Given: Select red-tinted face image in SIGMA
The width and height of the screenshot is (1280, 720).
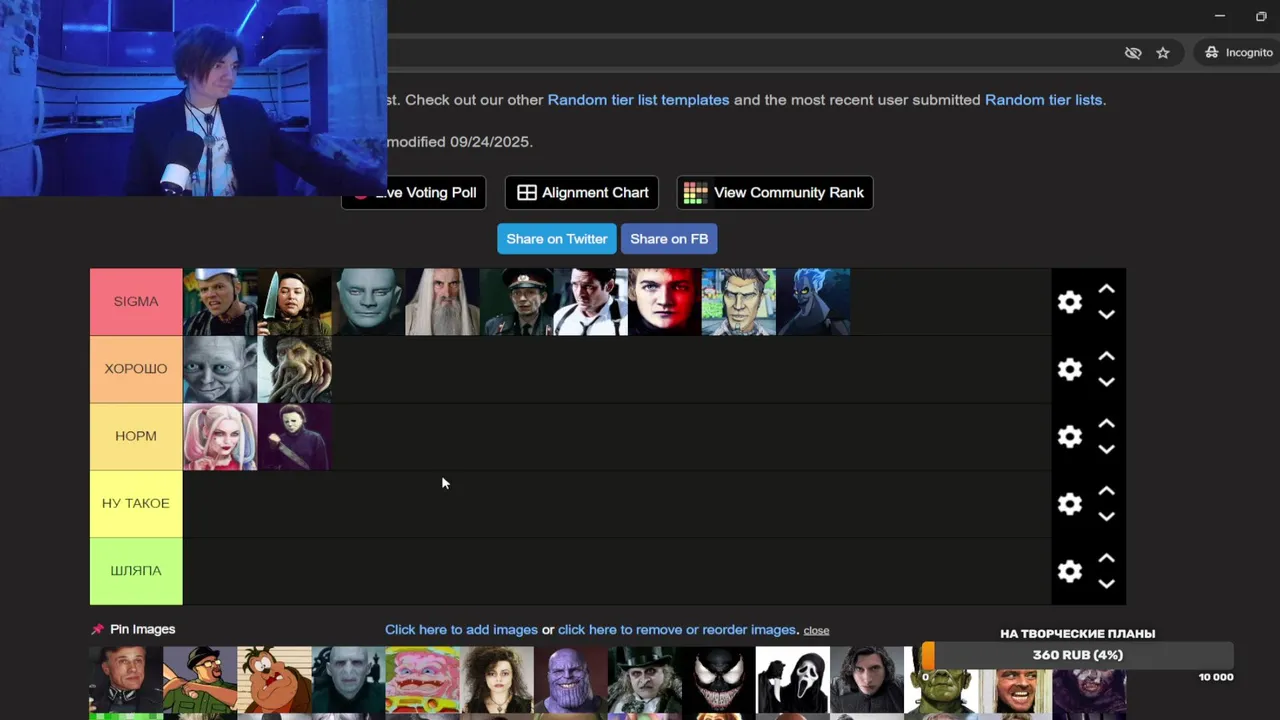Looking at the screenshot, I should click(664, 302).
